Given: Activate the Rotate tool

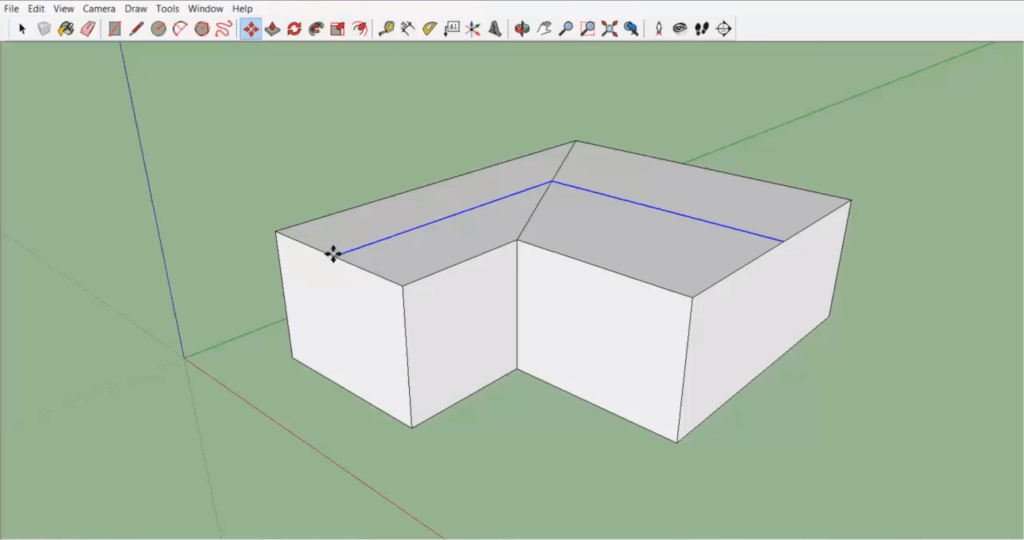Looking at the screenshot, I should (294, 29).
